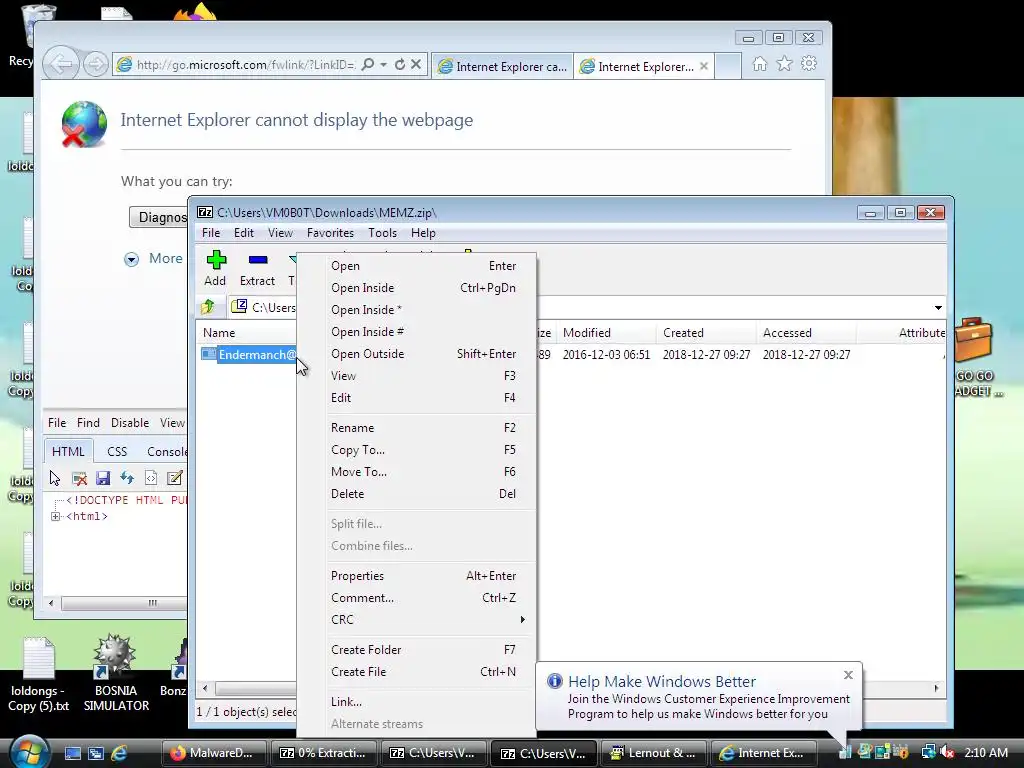The height and width of the screenshot is (768, 1024).
Task: Click the clear cache icon in developer tools
Action: [79, 478]
